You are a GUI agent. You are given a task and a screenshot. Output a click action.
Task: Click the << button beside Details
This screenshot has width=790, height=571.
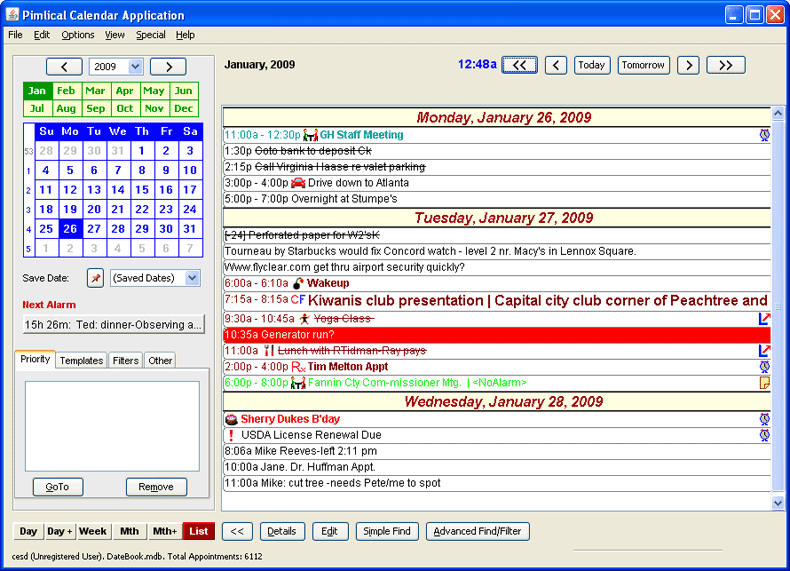point(237,531)
